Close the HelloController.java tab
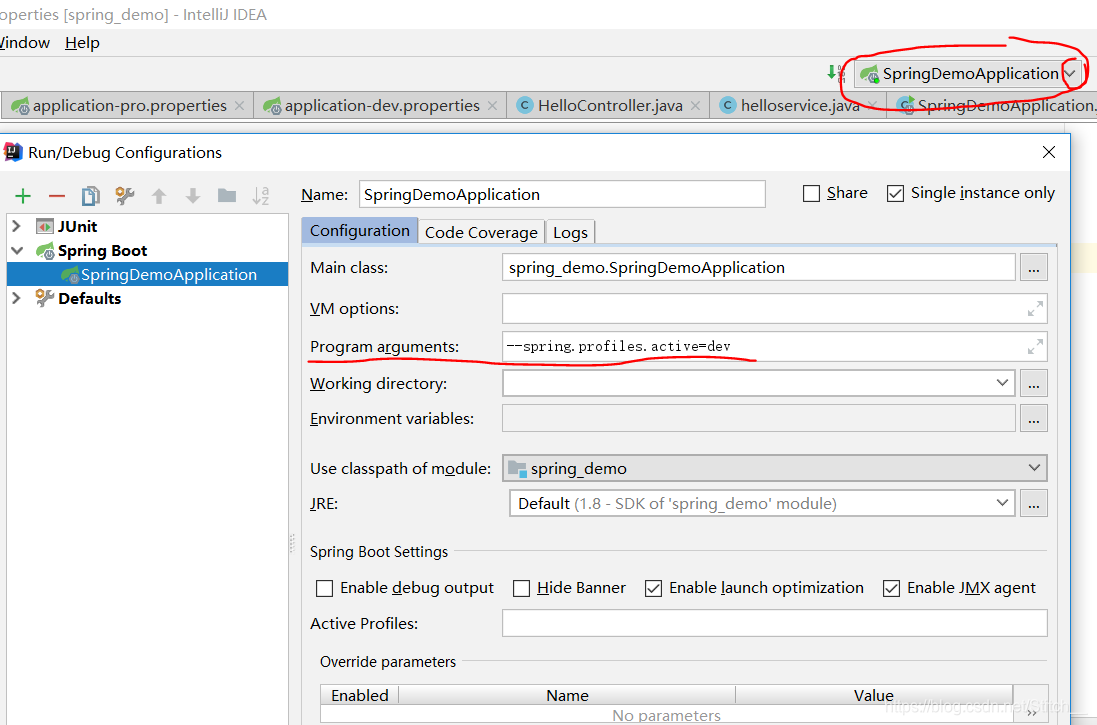The width and height of the screenshot is (1097, 725). click(695, 106)
